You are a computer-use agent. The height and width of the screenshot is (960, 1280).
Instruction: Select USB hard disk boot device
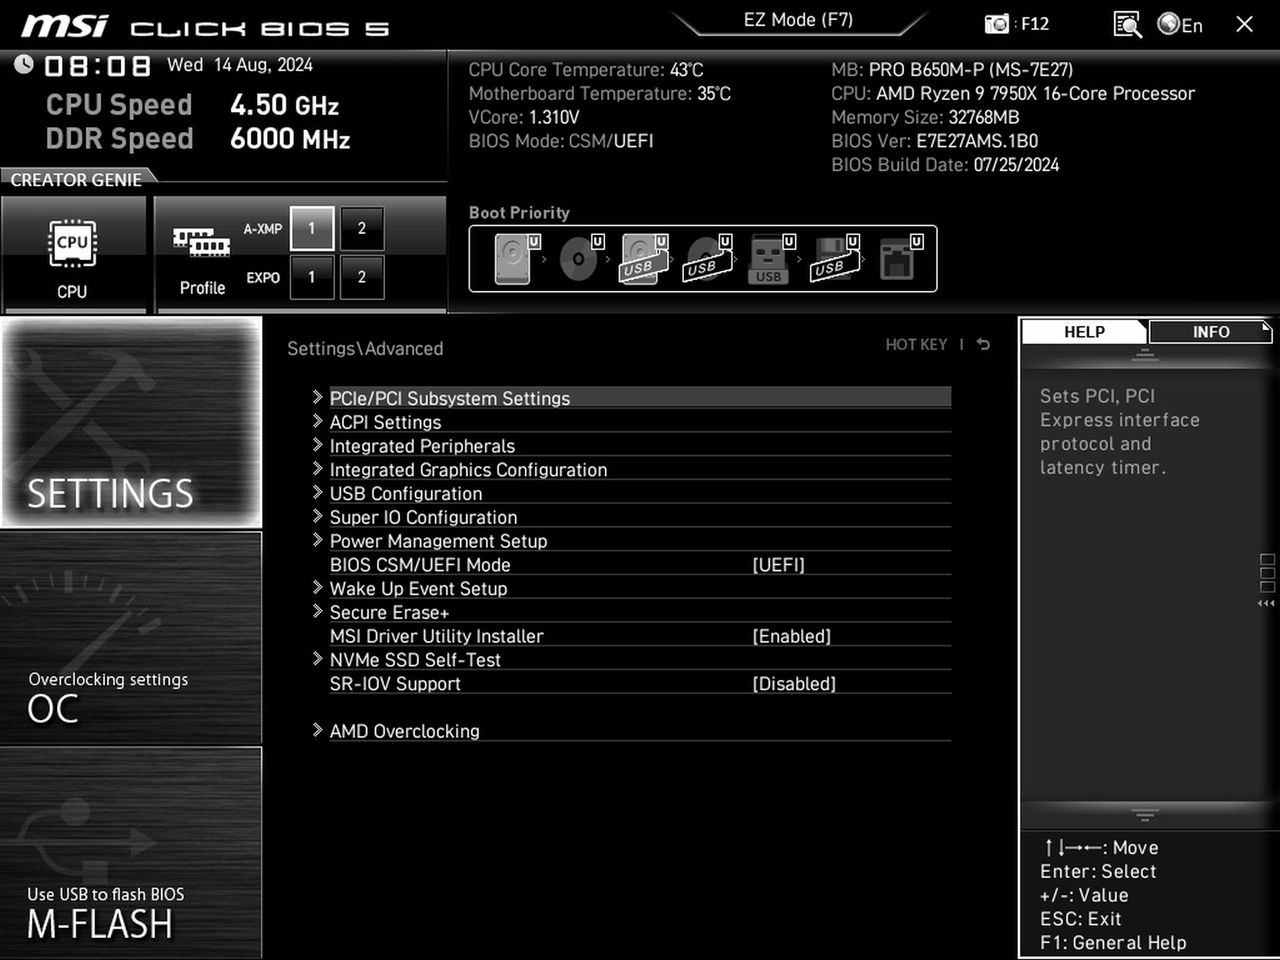[x=643, y=259]
